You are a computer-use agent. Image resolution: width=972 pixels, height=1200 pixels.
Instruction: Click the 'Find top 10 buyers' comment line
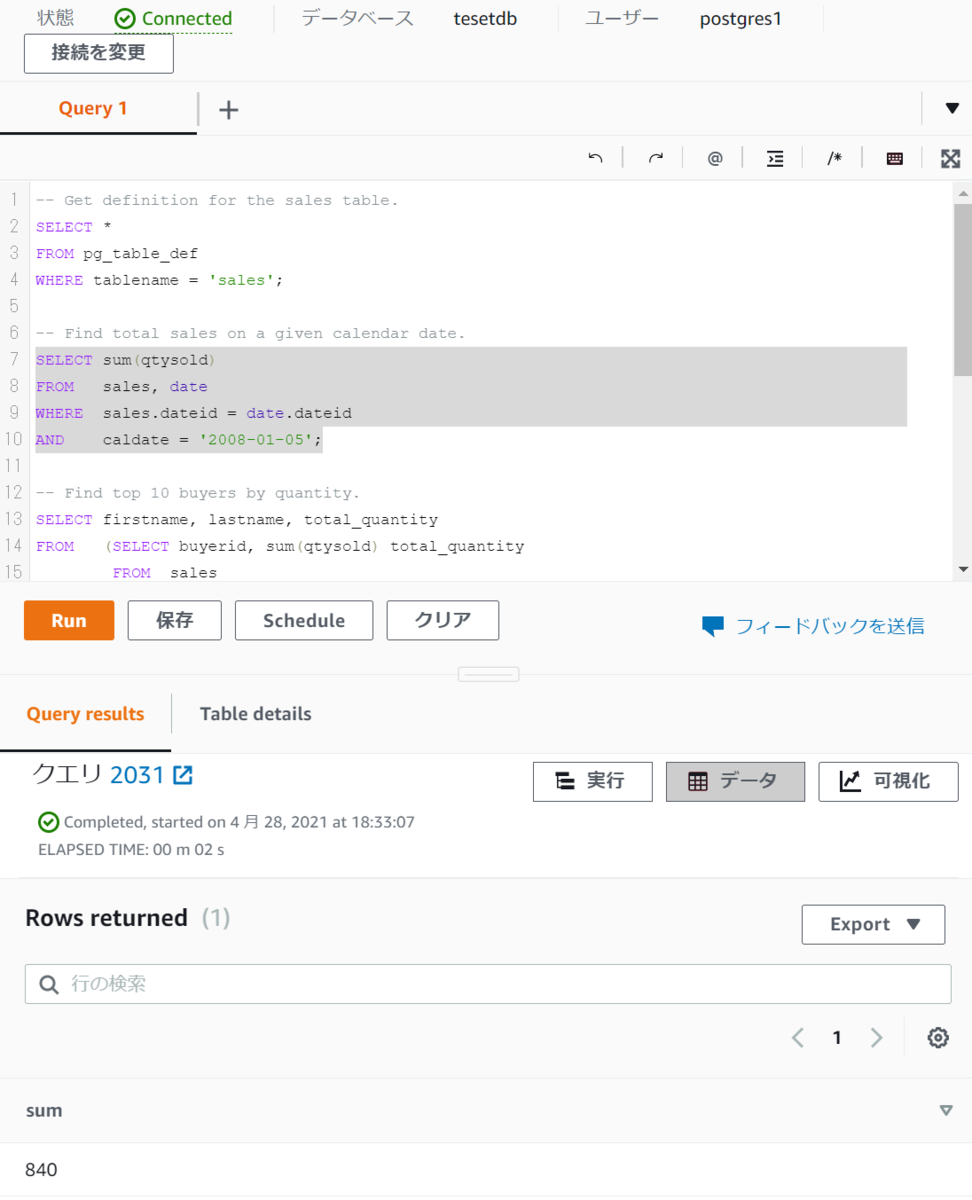click(x=198, y=493)
